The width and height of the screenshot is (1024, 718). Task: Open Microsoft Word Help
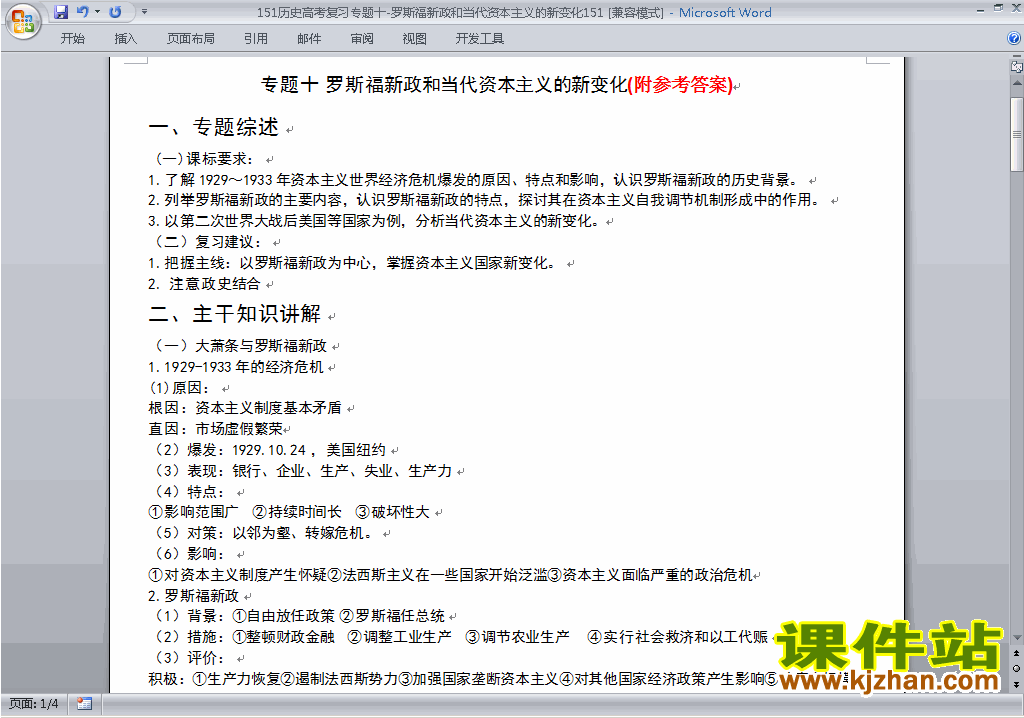click(1014, 39)
